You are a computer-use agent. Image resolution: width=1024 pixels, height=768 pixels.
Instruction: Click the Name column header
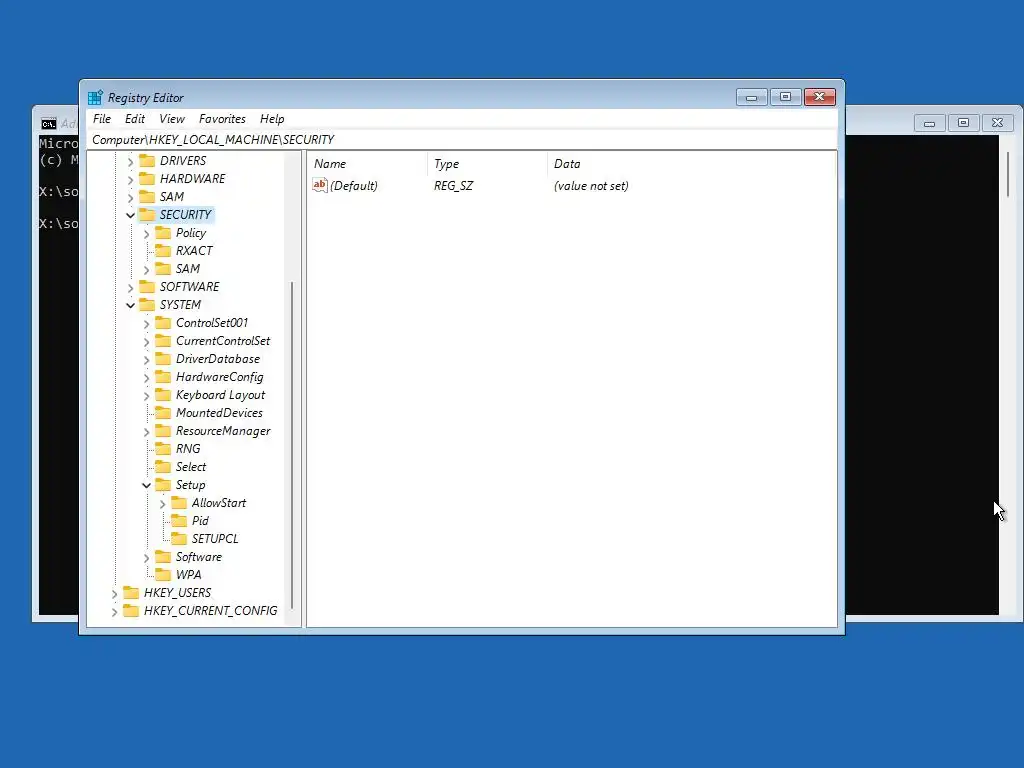tap(367, 164)
